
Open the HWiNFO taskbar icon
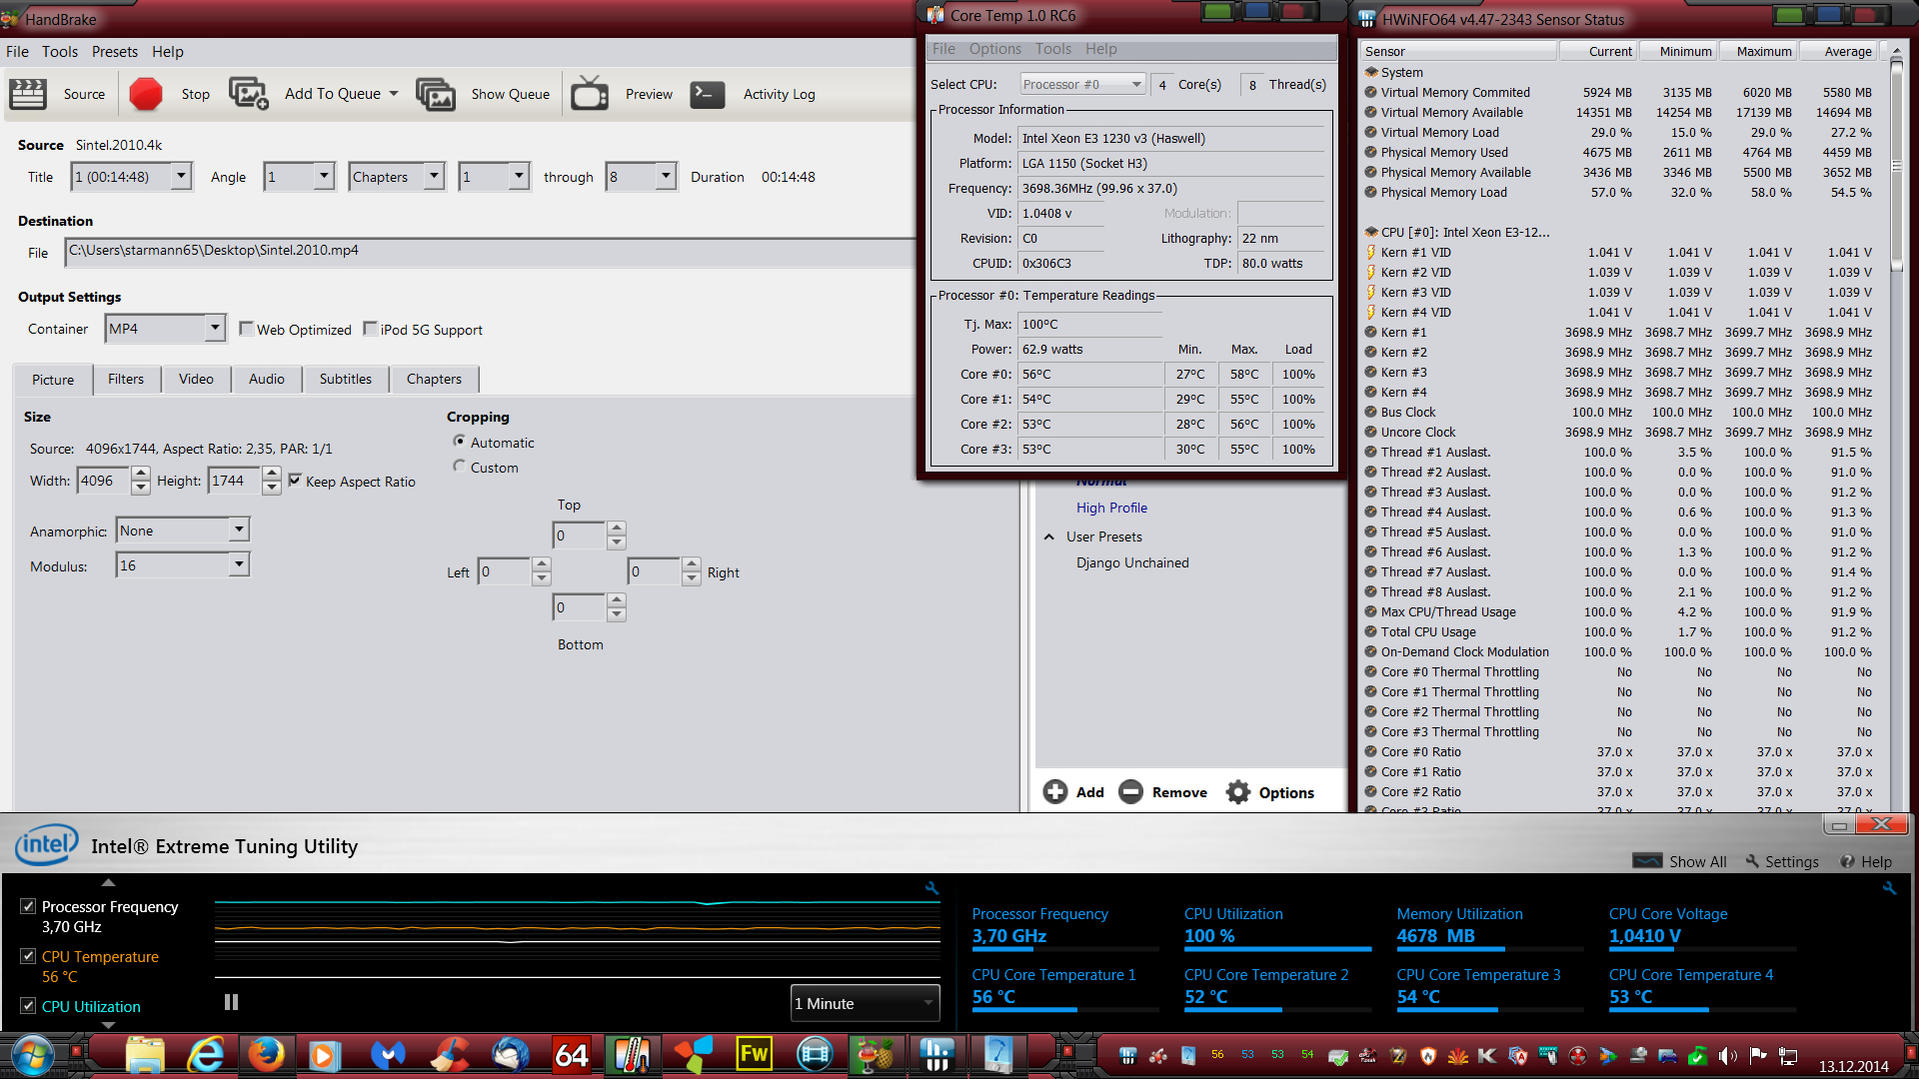[937, 1055]
